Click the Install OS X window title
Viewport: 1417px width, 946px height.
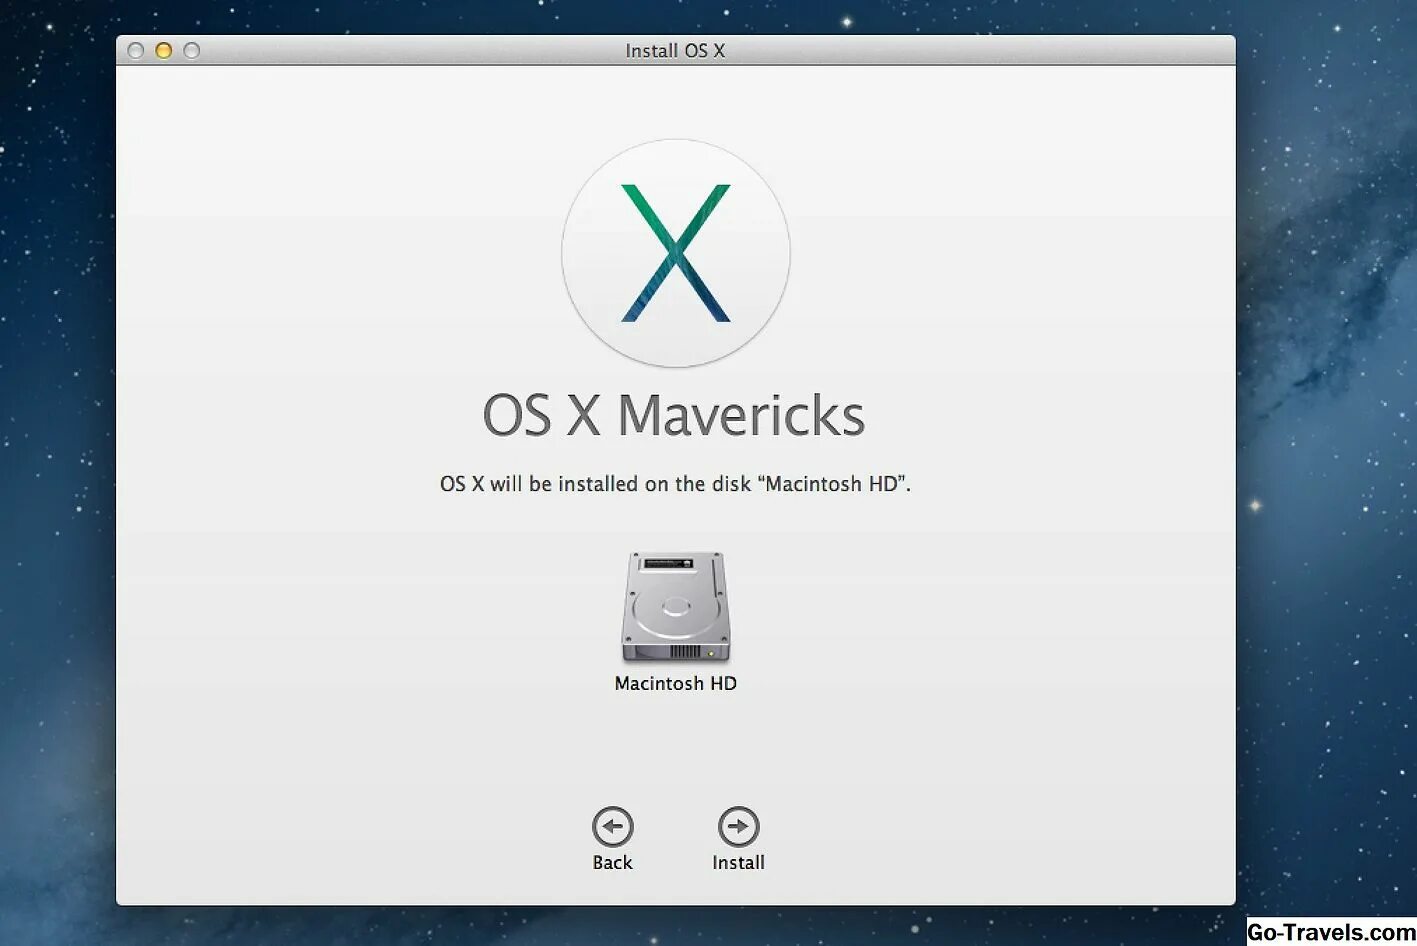[x=675, y=51]
